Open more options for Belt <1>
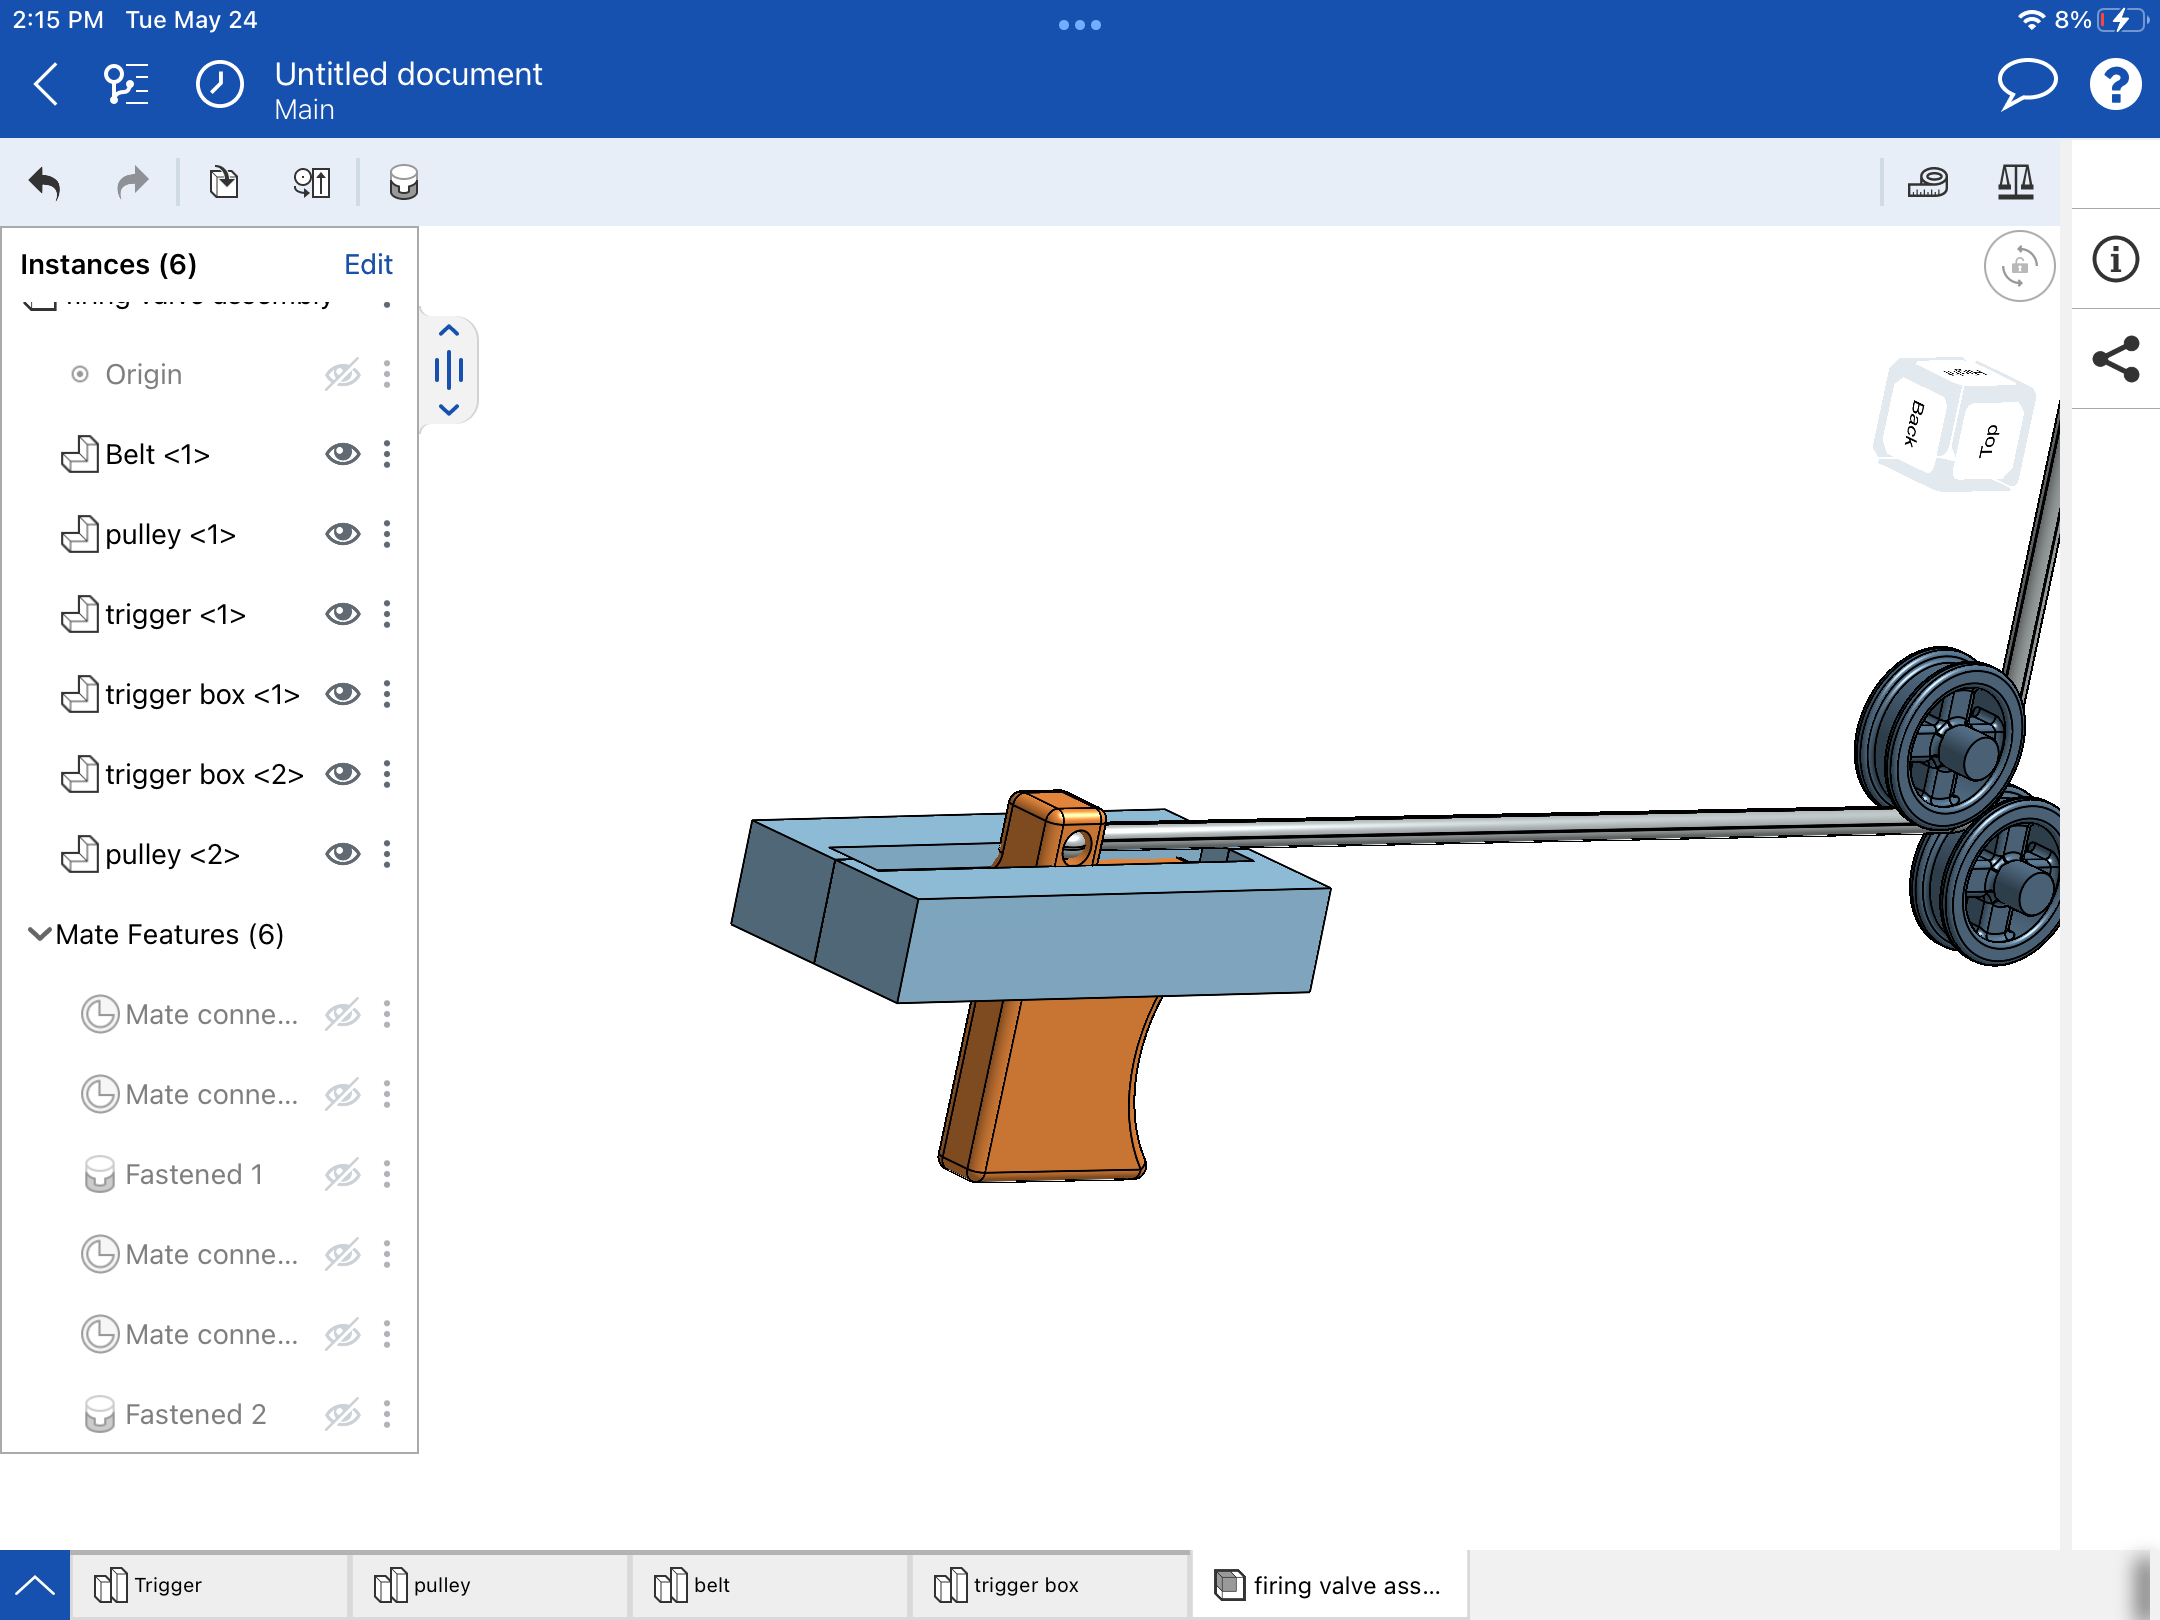Image resolution: width=2160 pixels, height=1620 pixels. point(387,454)
